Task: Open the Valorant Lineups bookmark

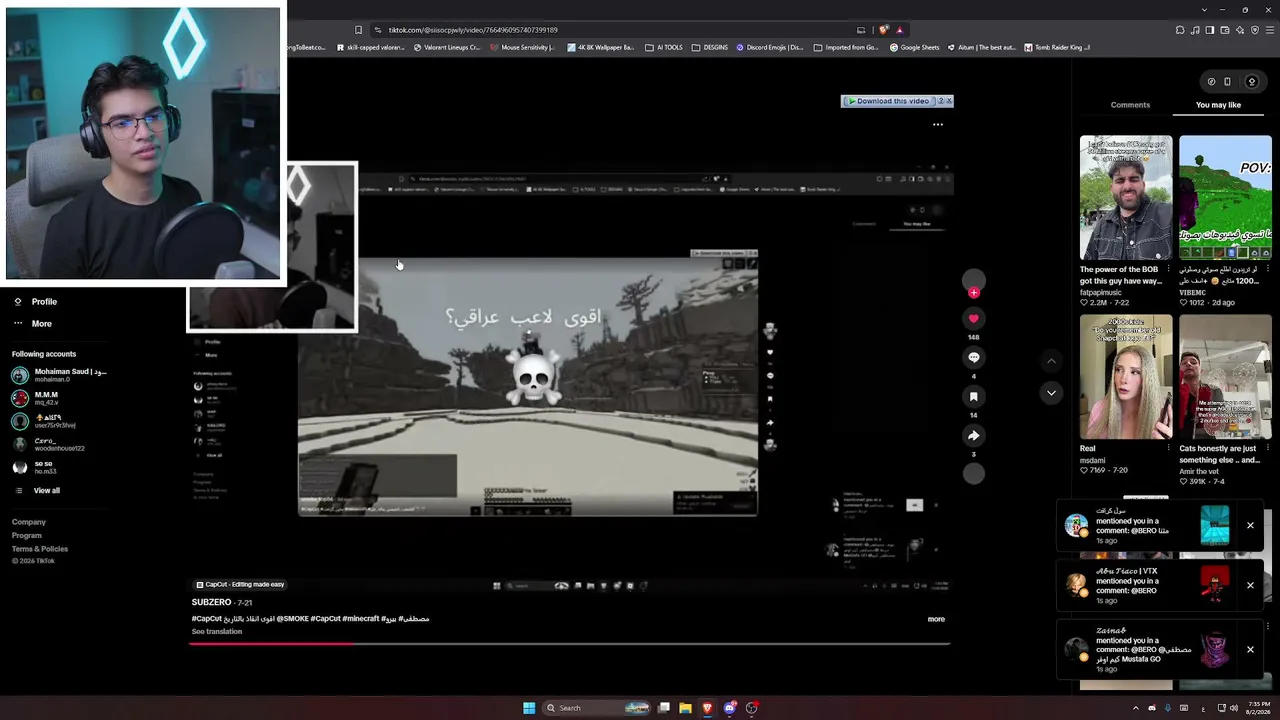Action: (448, 47)
